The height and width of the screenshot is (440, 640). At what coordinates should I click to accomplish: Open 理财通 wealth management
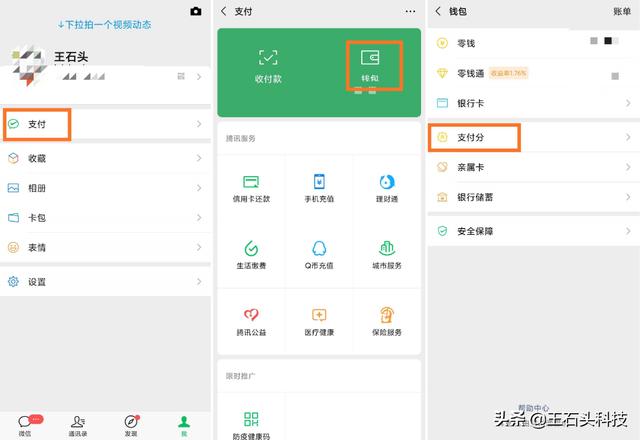387,189
